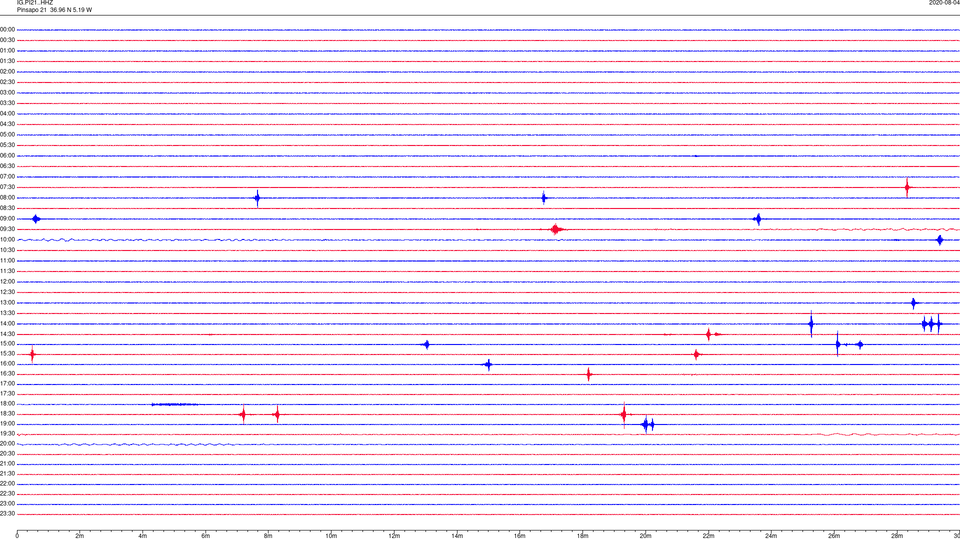
Task: Pick the 12:30 trace label
Action: tap(7, 292)
